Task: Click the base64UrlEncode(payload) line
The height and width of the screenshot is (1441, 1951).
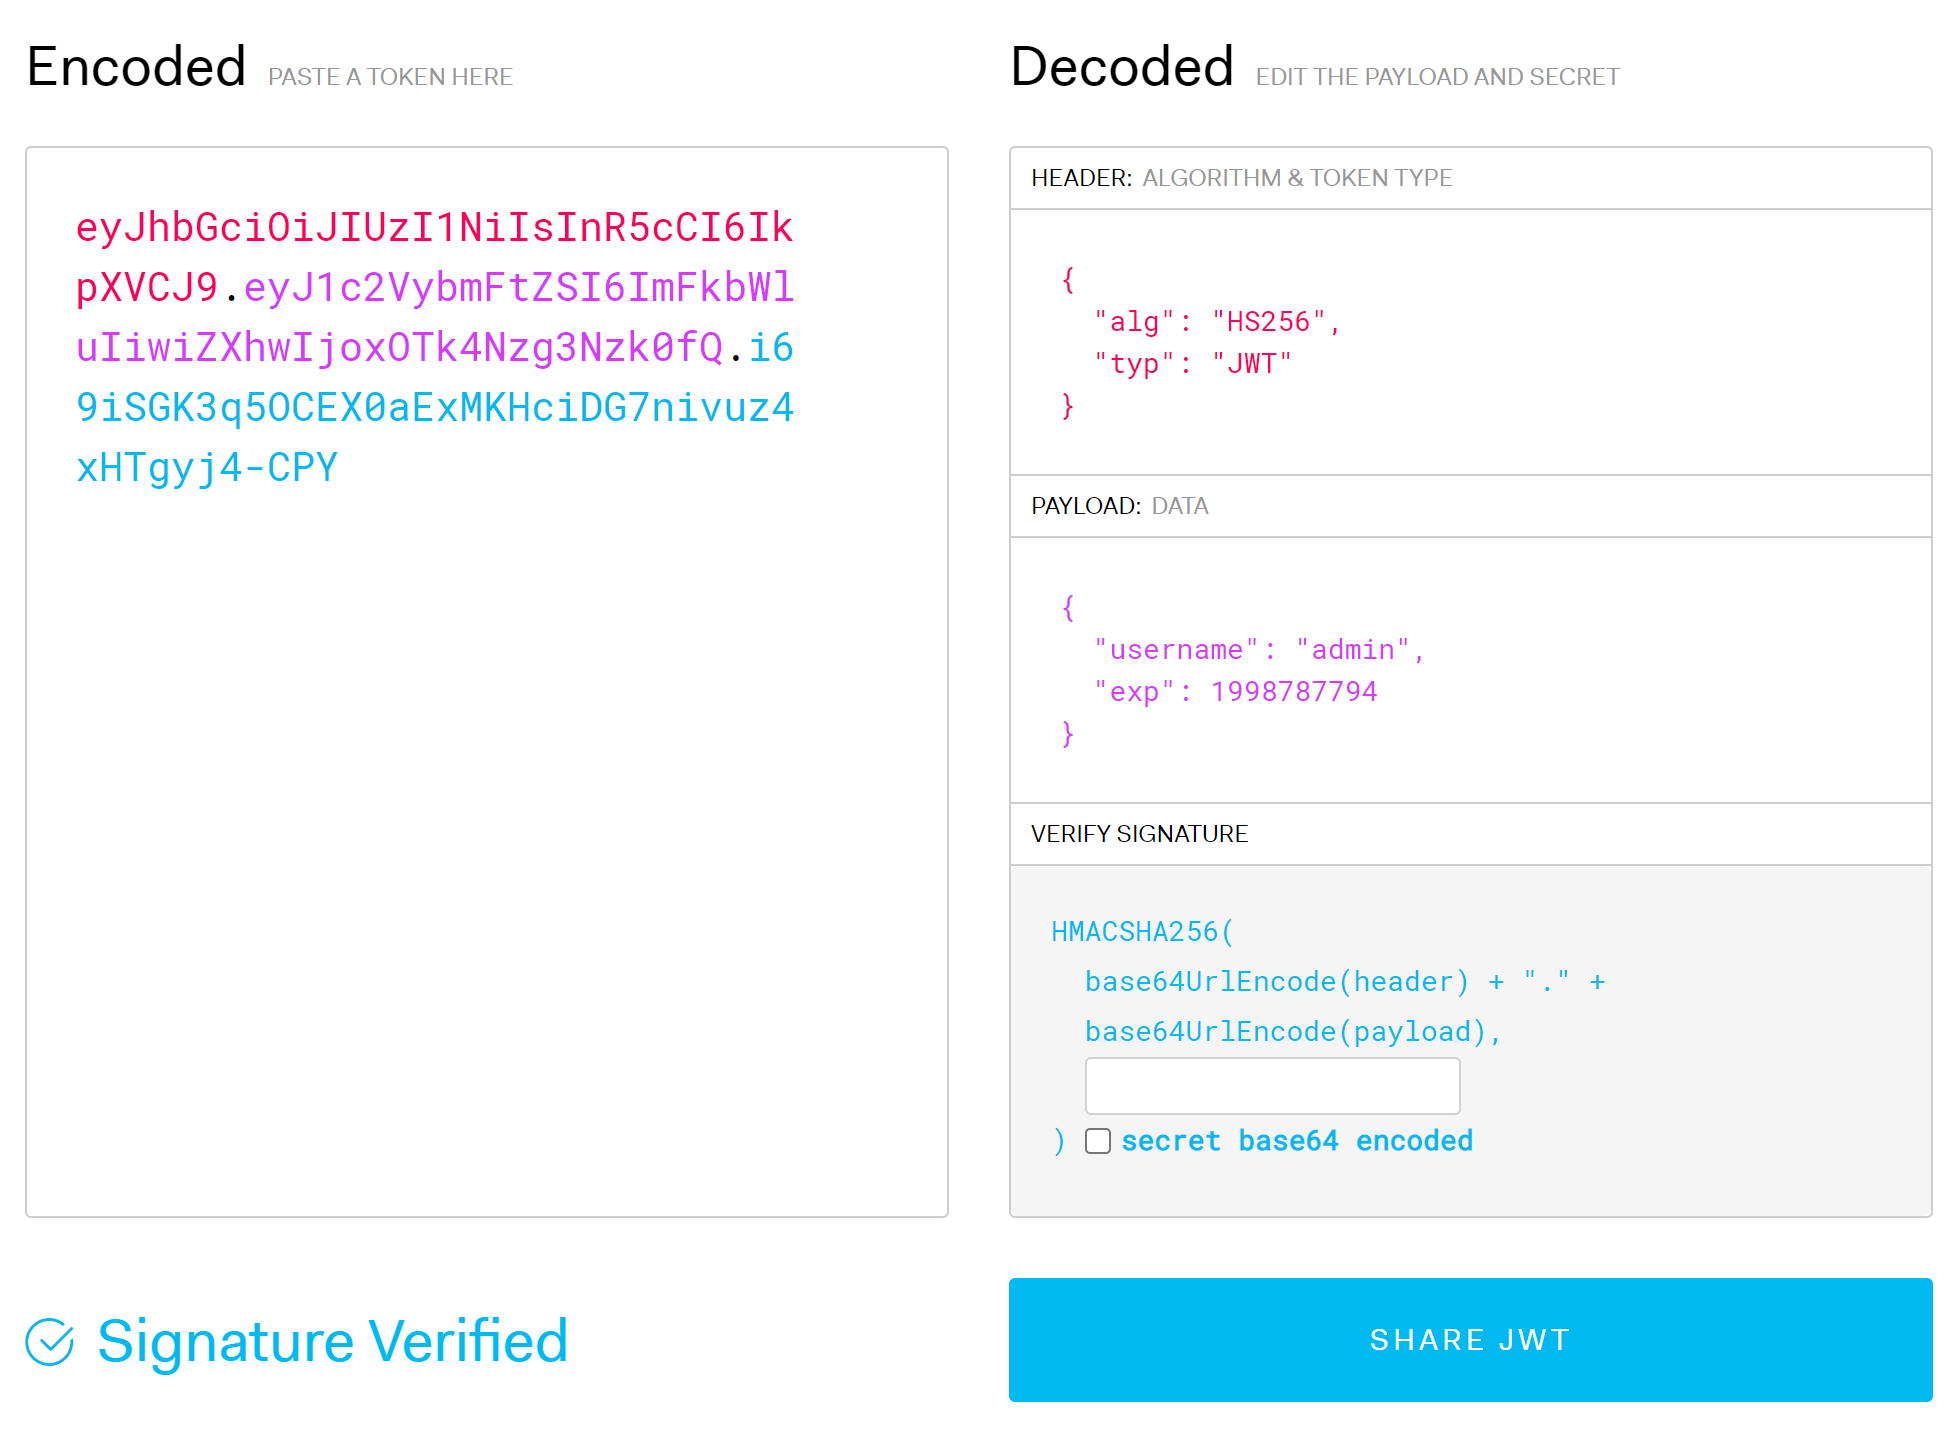Action: [x=1292, y=1032]
